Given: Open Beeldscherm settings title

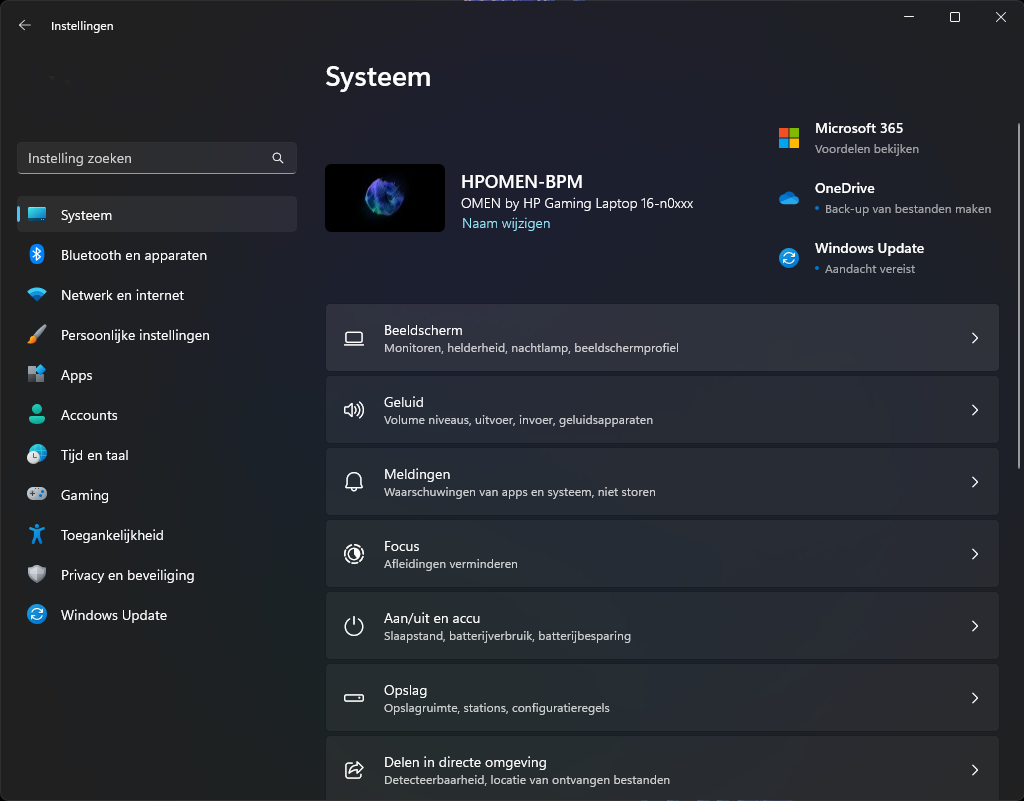Looking at the screenshot, I should click(x=423, y=330).
